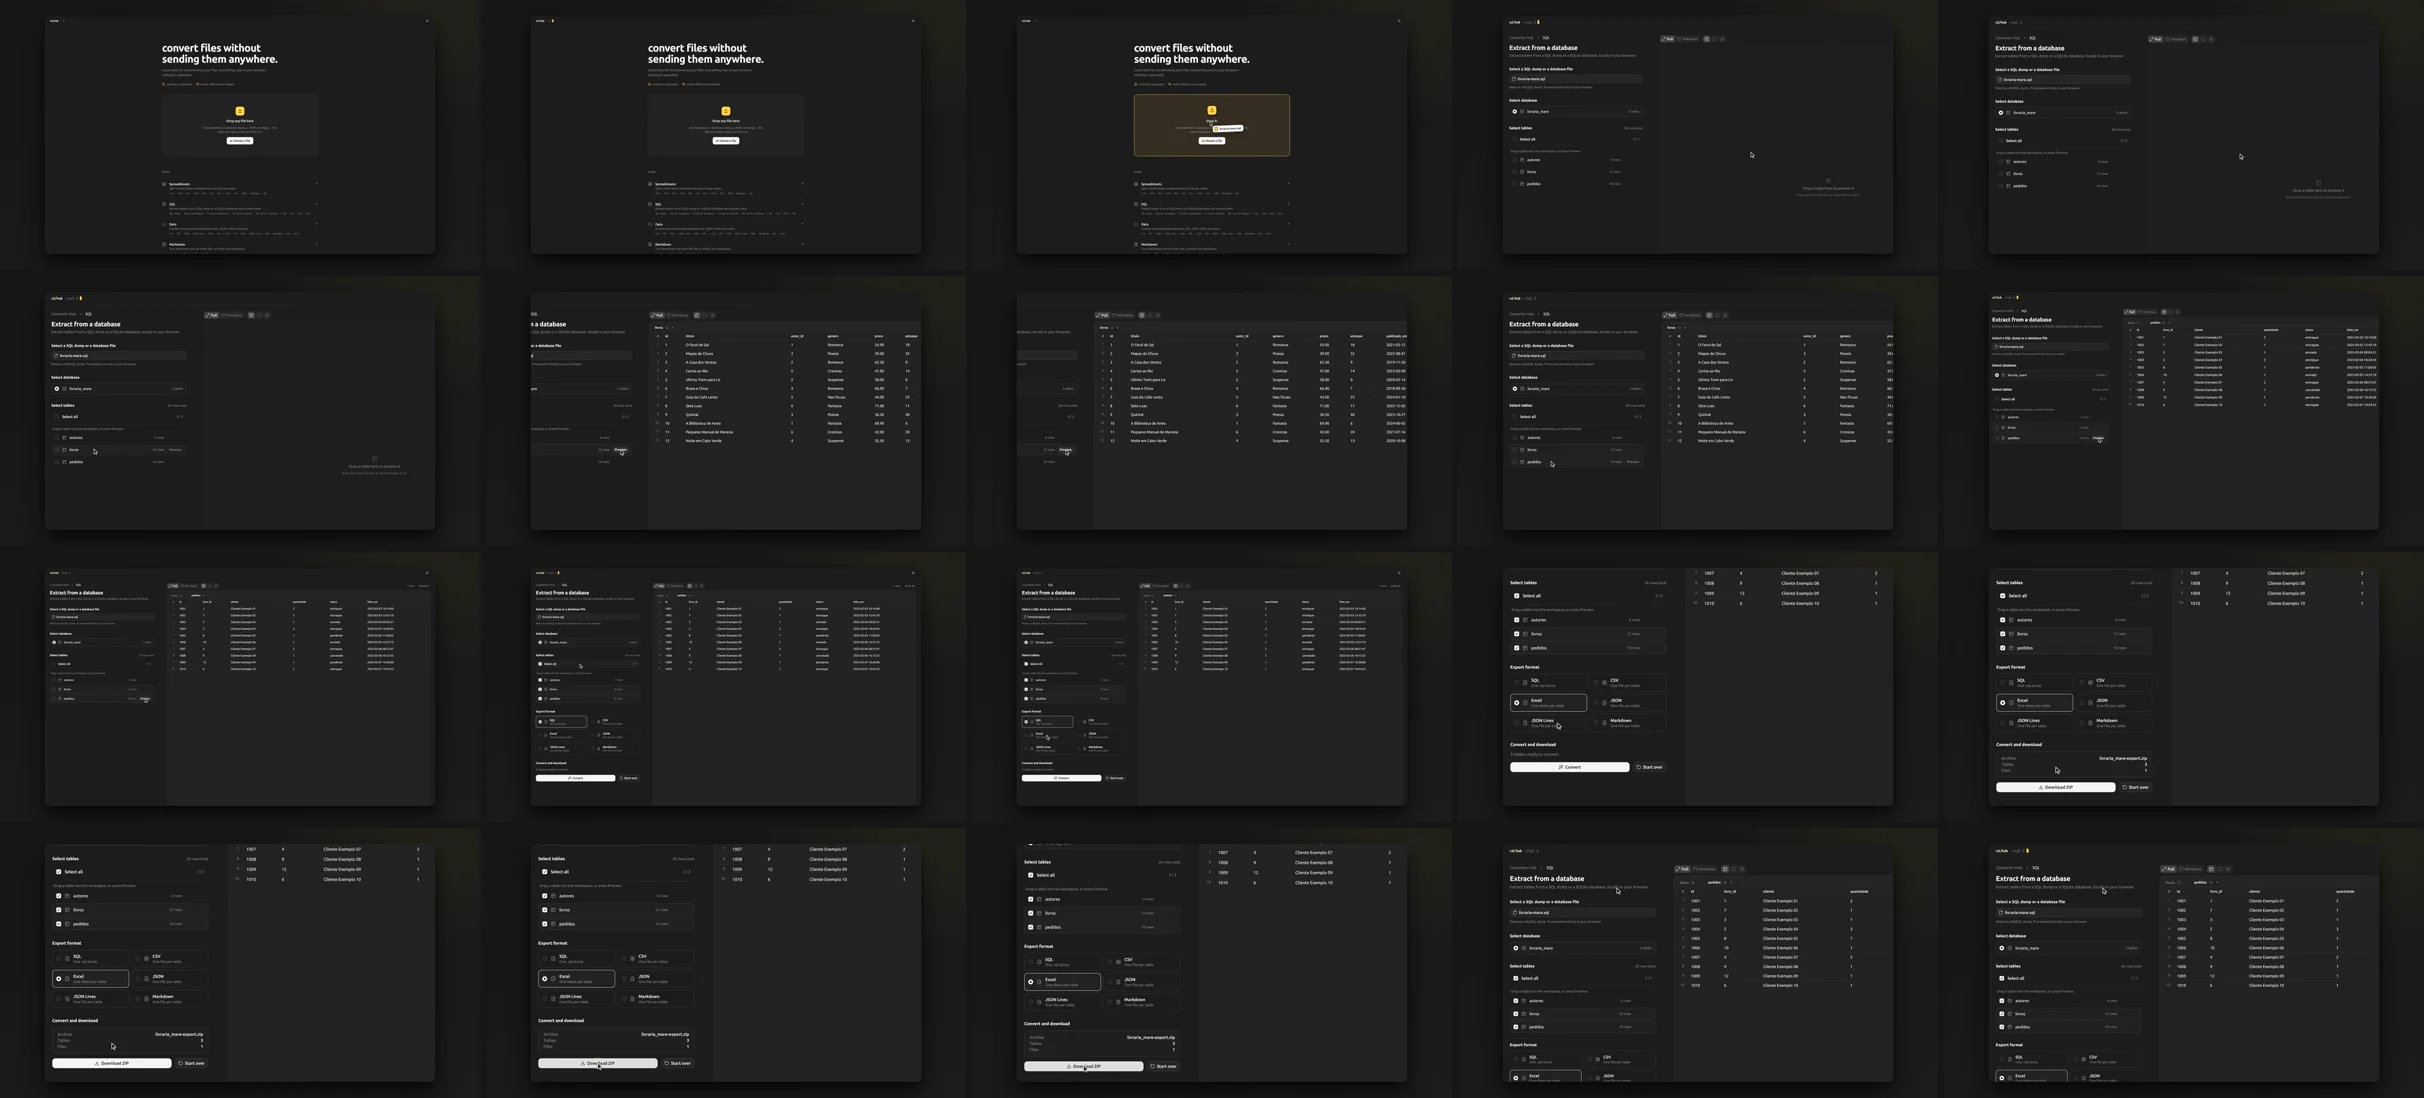Click Convert button in third-row second frame
This screenshot has height=1098, width=2424.
(x=575, y=778)
